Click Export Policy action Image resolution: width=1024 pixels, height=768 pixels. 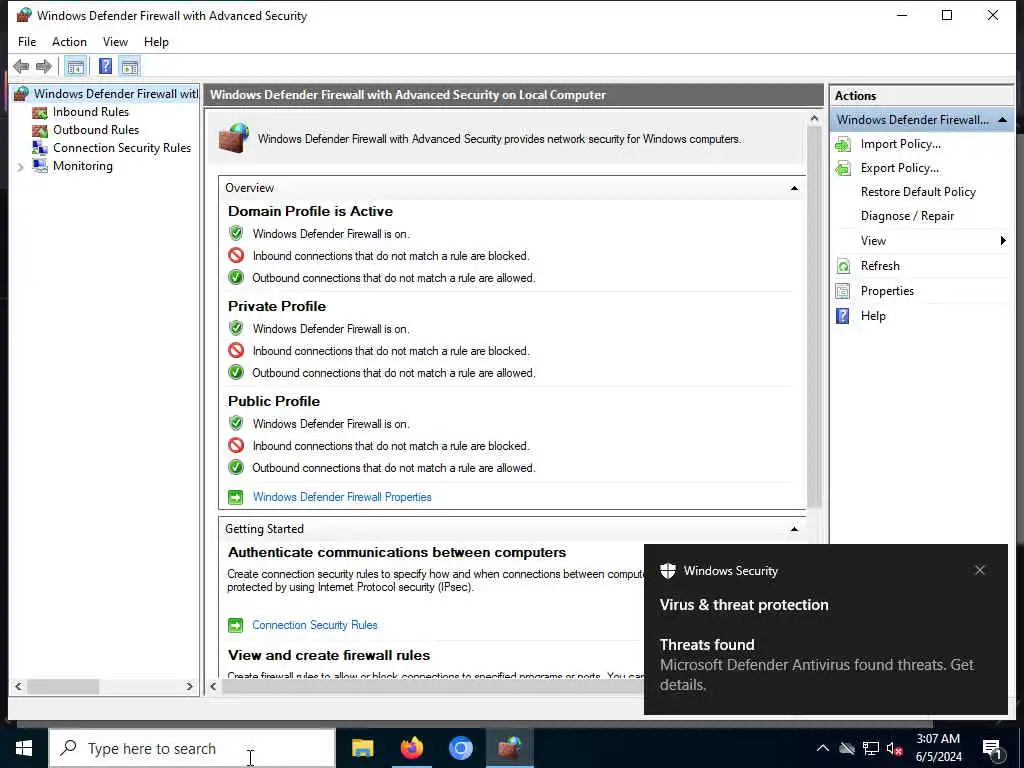[x=899, y=168]
